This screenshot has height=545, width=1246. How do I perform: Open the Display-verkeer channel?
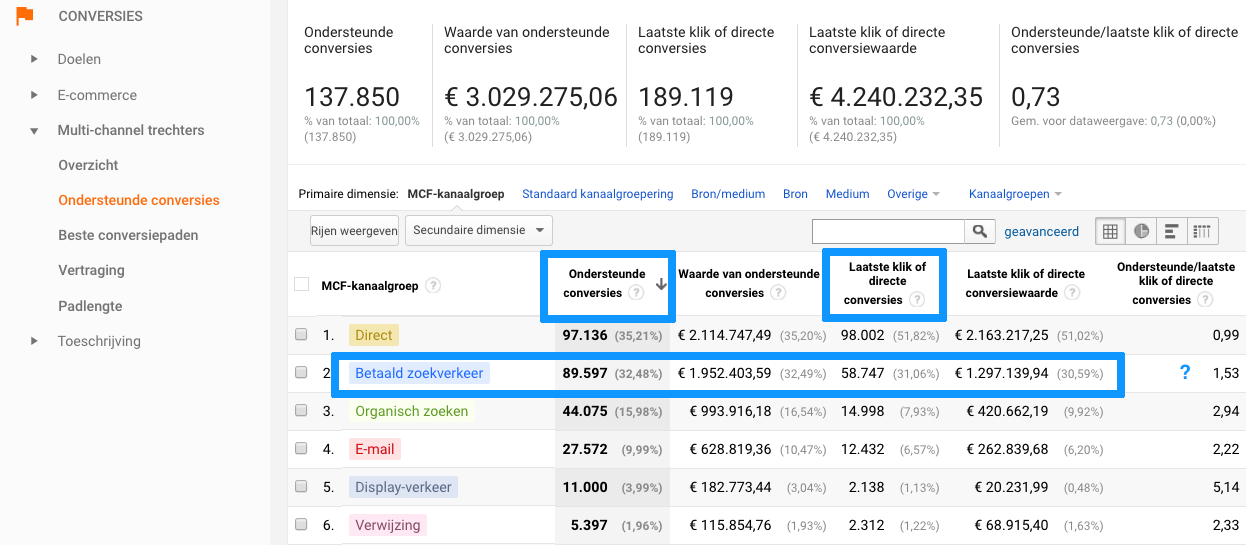coord(404,487)
